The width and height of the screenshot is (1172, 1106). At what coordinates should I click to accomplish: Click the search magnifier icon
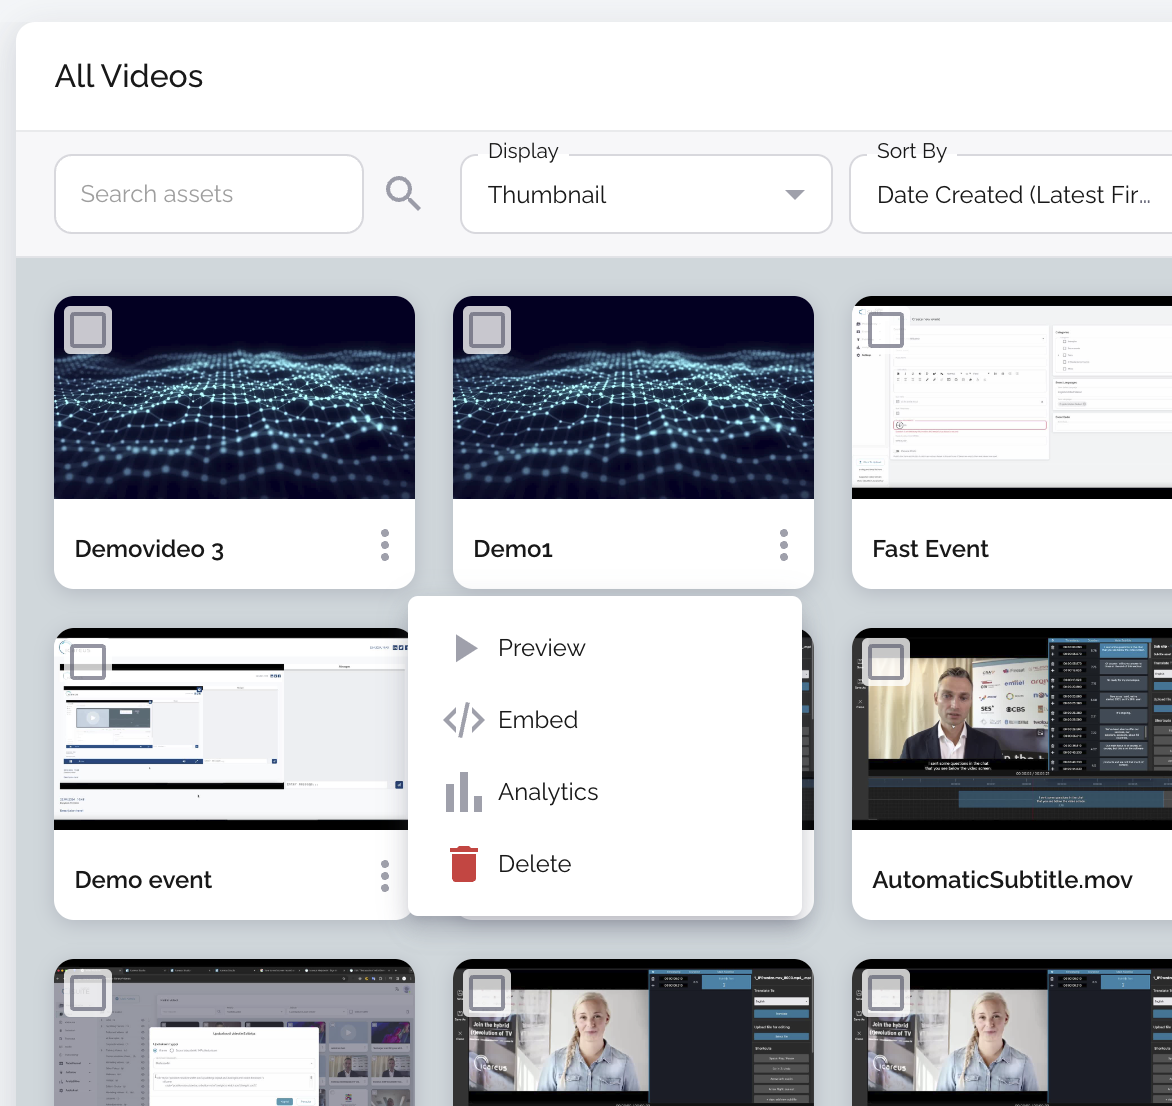click(x=403, y=193)
